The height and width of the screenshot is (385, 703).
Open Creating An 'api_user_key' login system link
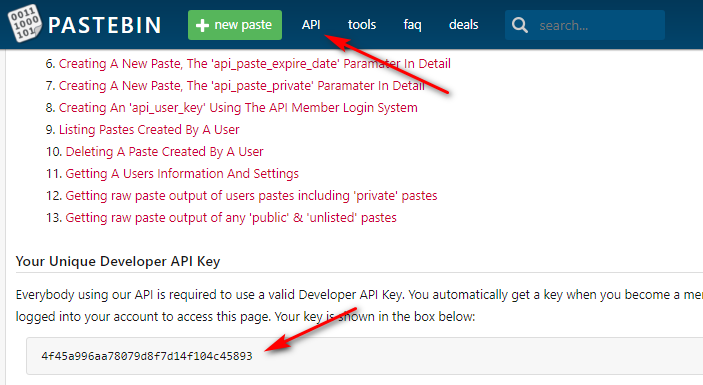click(x=238, y=108)
